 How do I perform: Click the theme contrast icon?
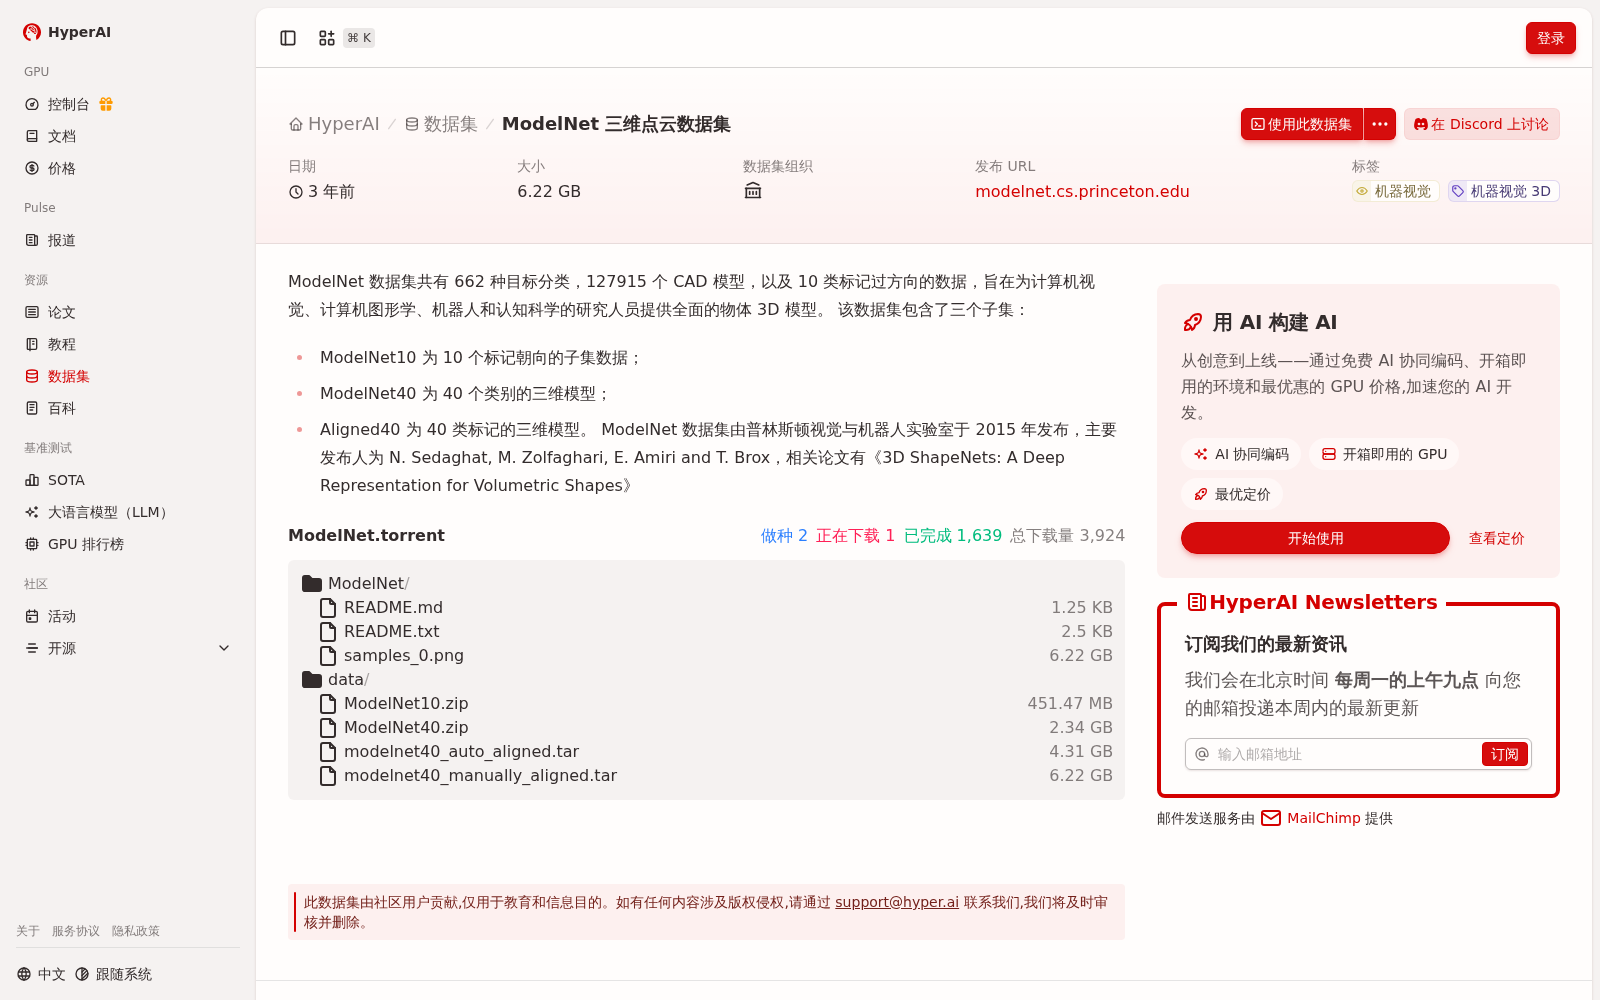pyautogui.click(x=82, y=974)
